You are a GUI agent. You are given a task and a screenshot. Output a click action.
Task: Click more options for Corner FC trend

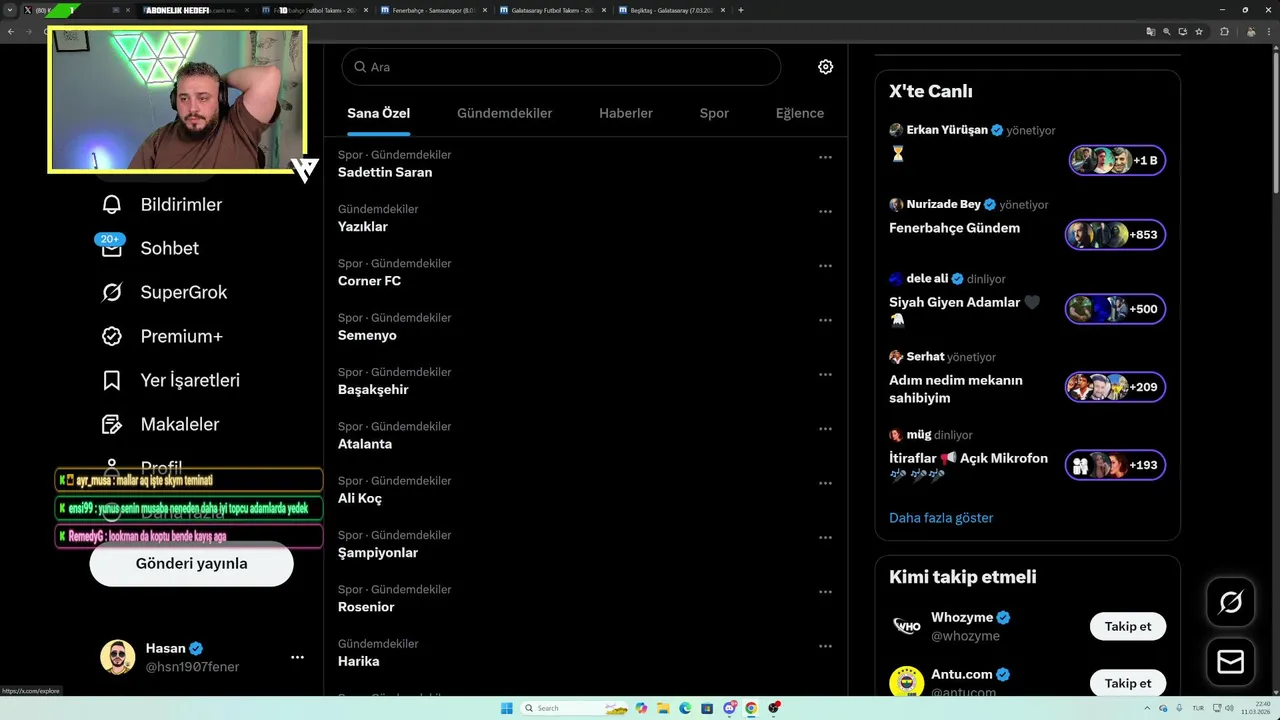(x=825, y=266)
